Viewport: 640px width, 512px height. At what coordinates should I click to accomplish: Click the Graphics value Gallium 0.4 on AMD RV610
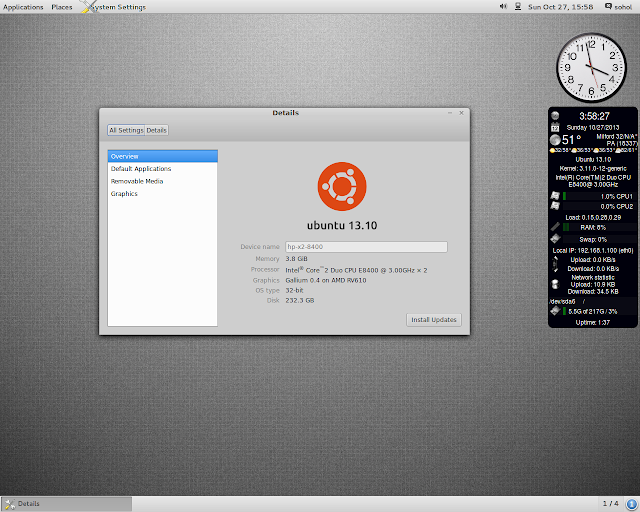[326, 280]
